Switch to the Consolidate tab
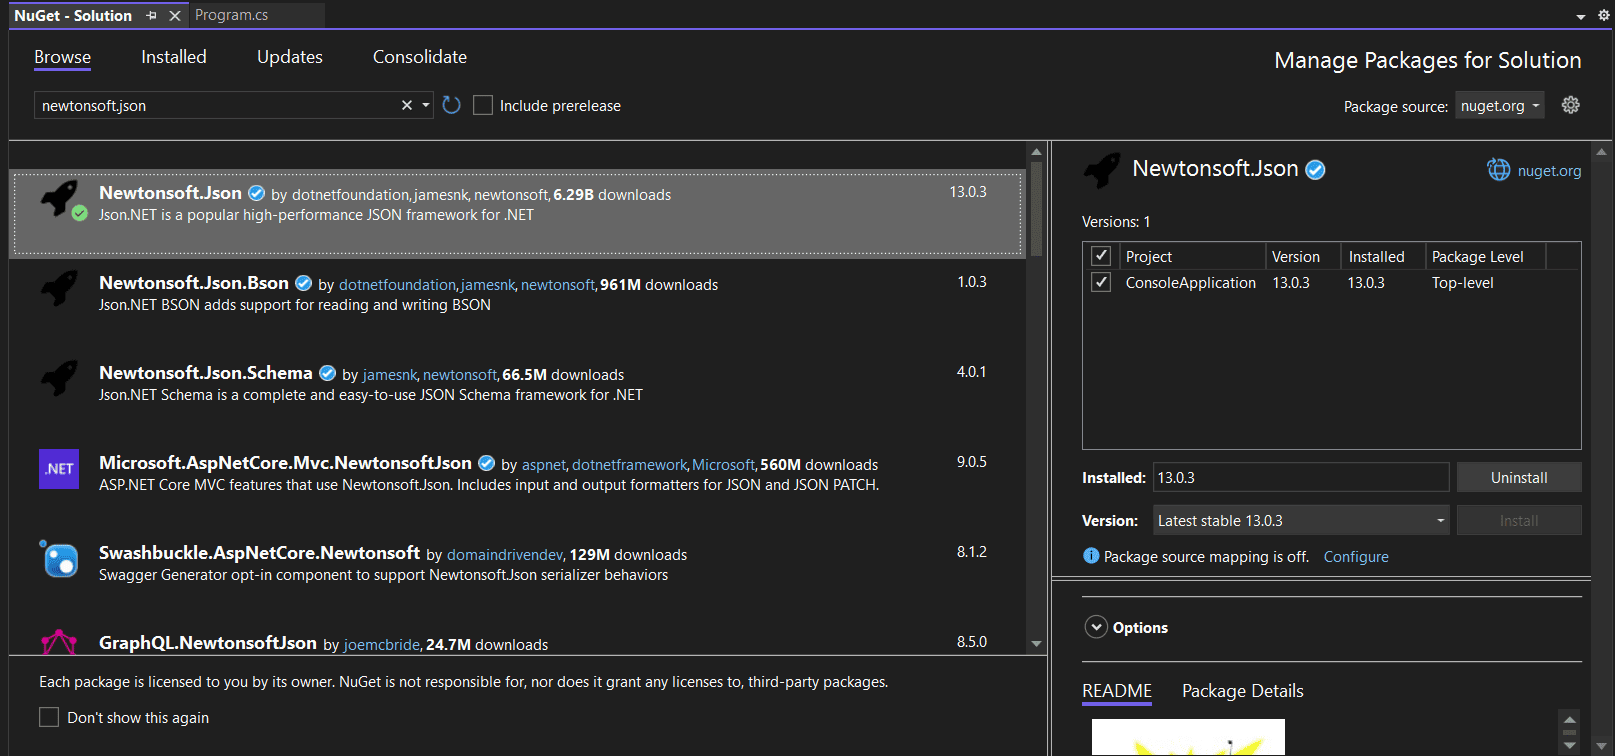The width and height of the screenshot is (1615, 756). tap(420, 57)
